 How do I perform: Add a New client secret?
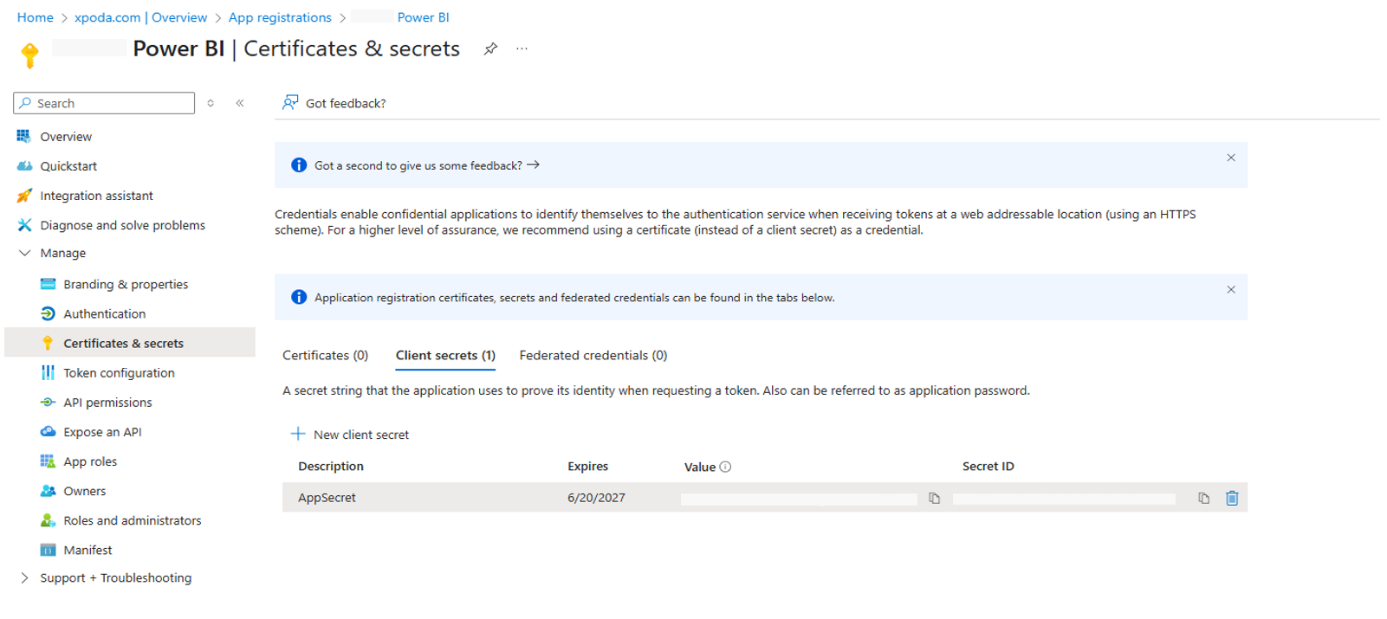coord(349,435)
